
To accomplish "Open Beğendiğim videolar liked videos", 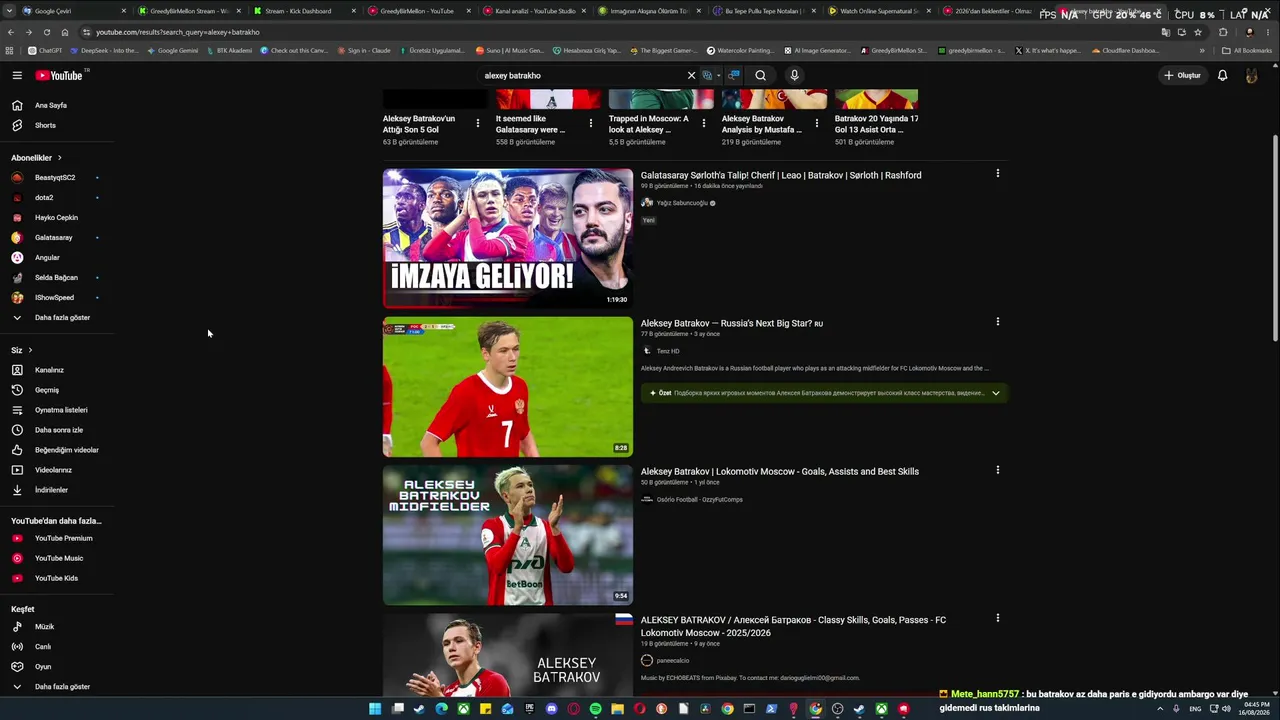I will coord(57,450).
